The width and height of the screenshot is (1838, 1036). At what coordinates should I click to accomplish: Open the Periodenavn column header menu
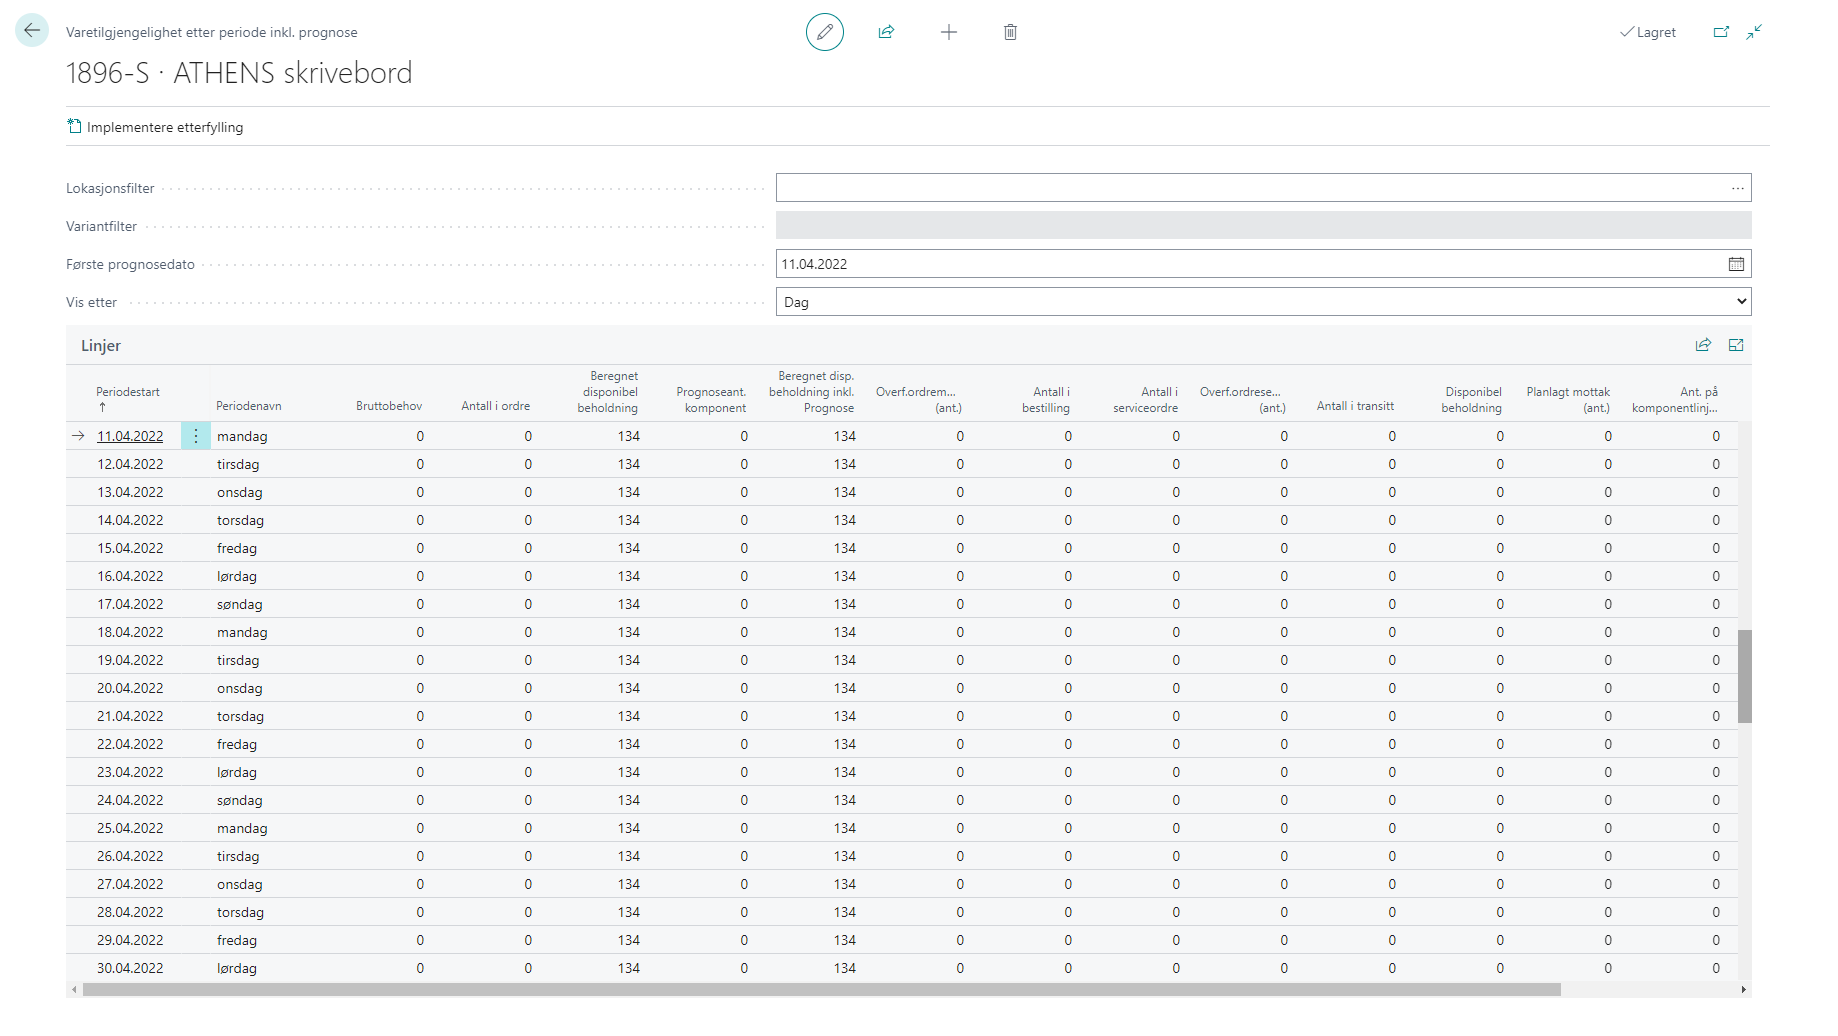[x=249, y=405]
